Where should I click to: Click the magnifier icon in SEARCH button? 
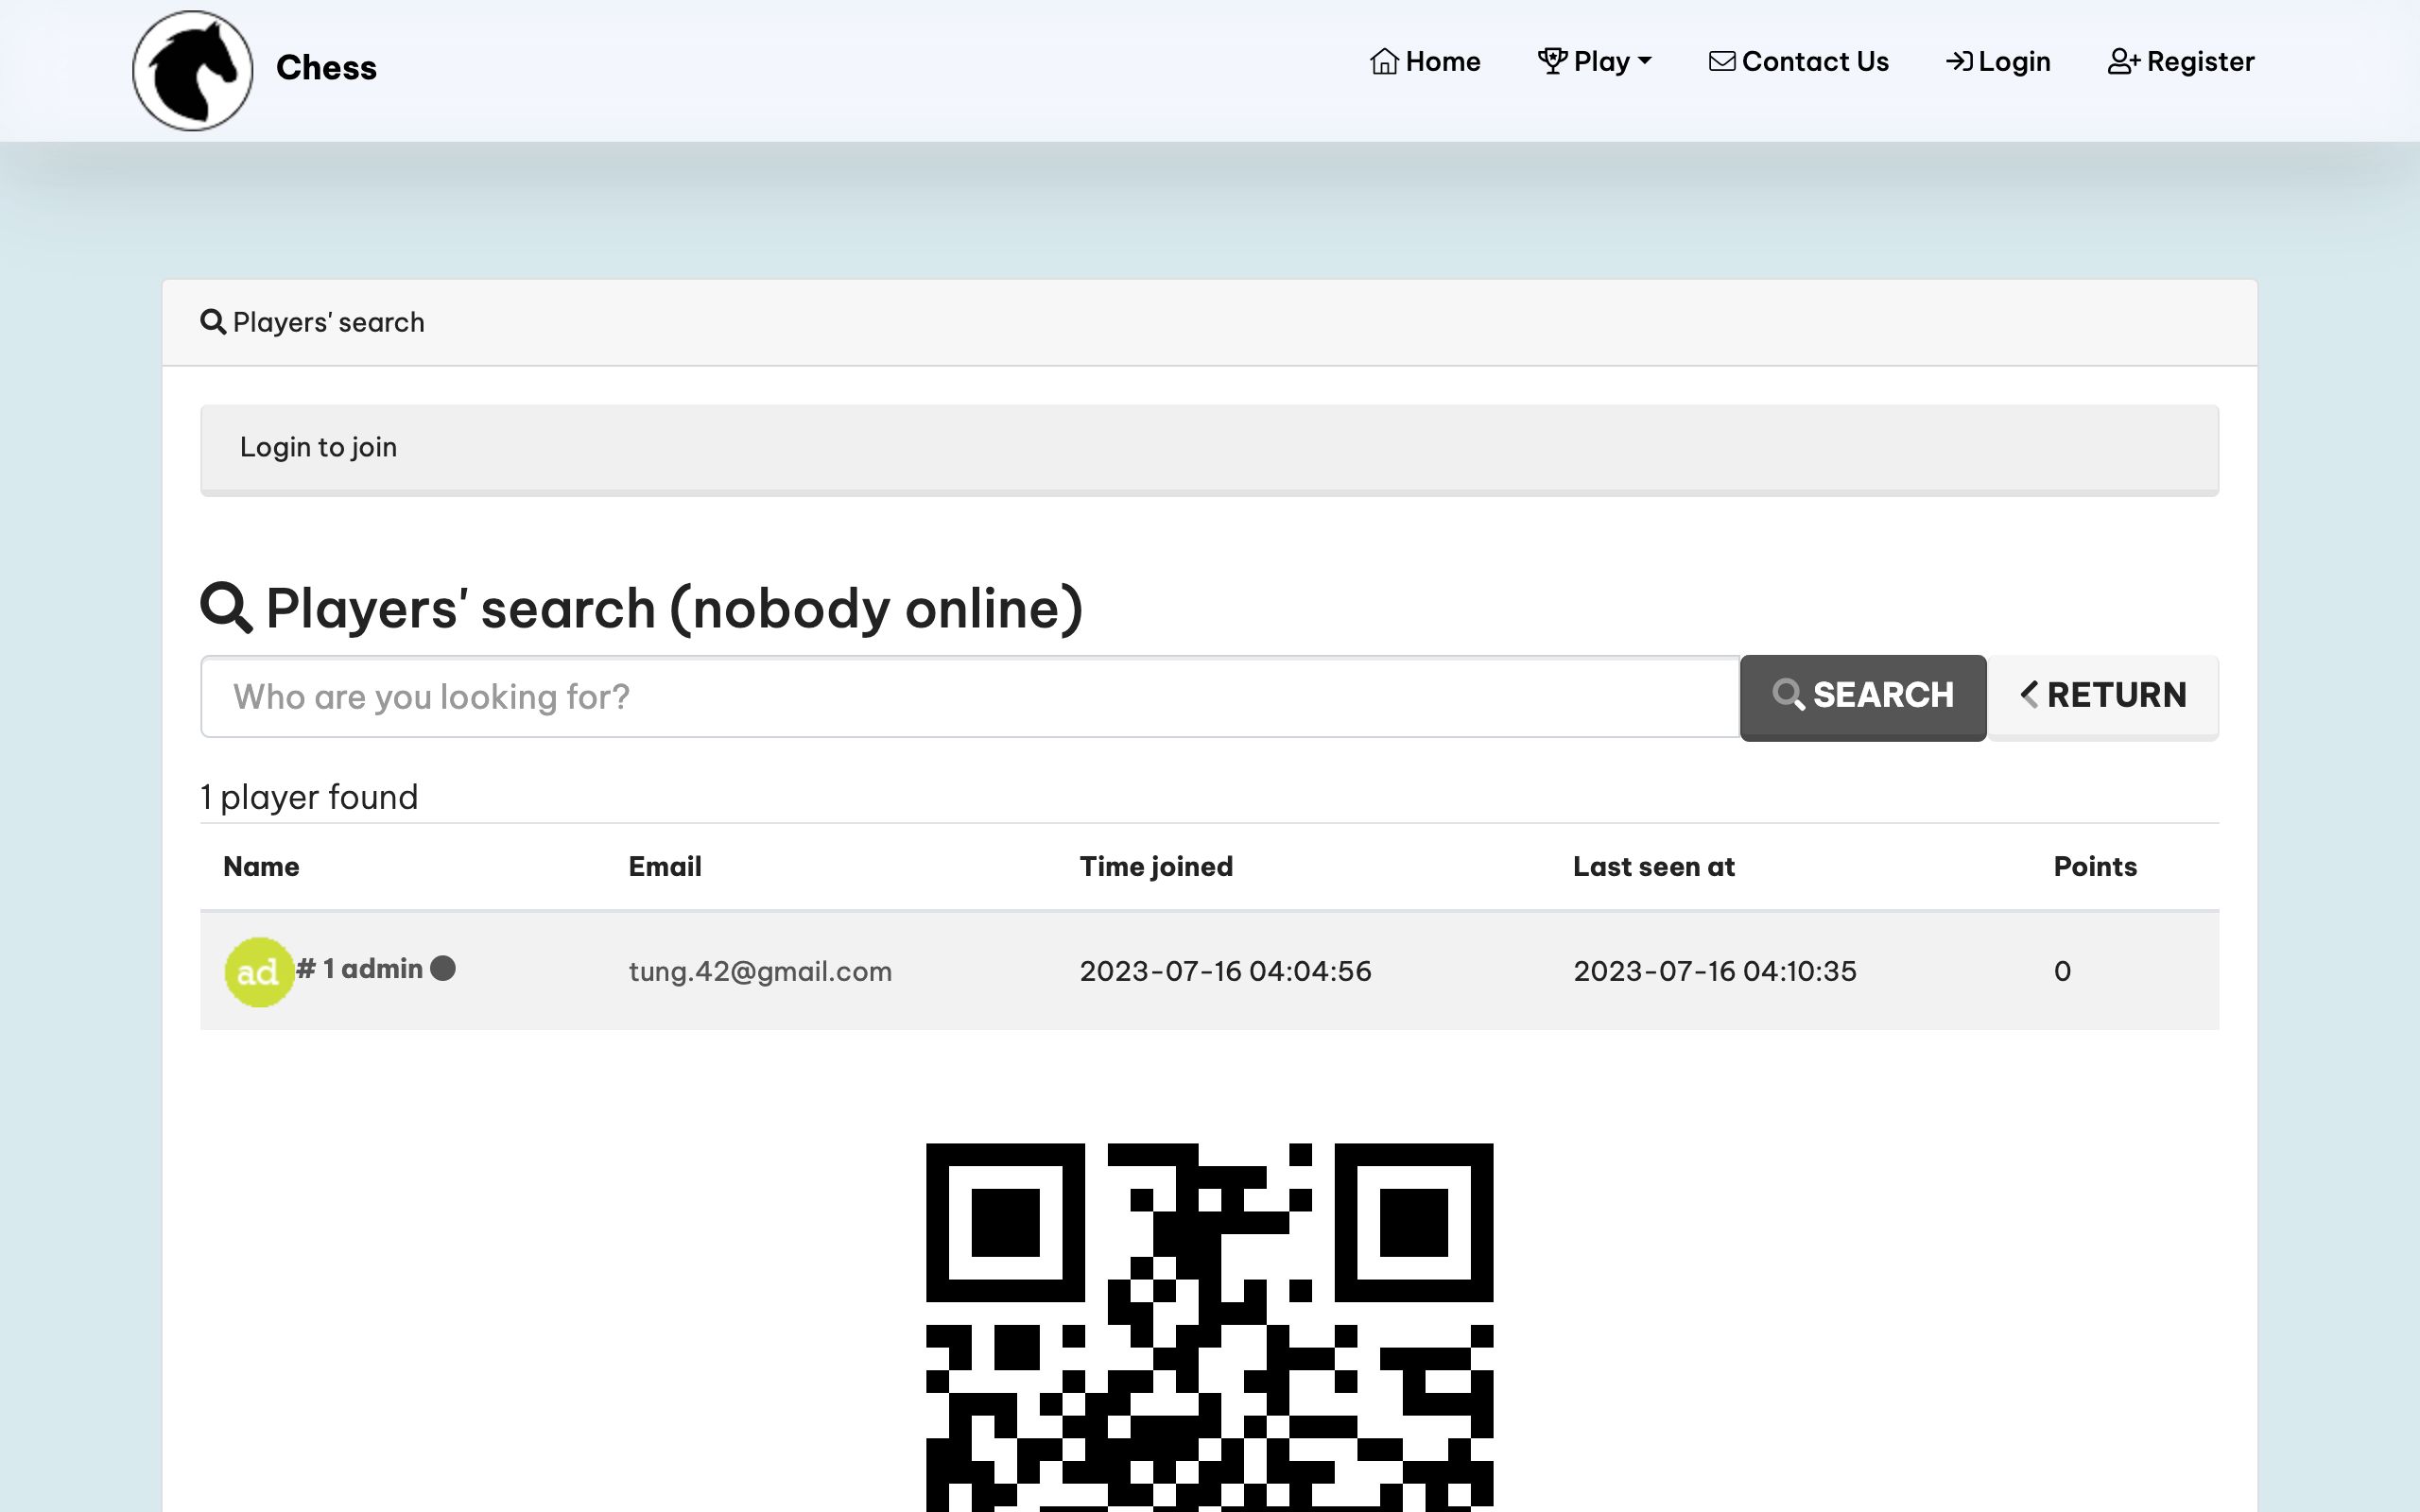pos(1788,694)
